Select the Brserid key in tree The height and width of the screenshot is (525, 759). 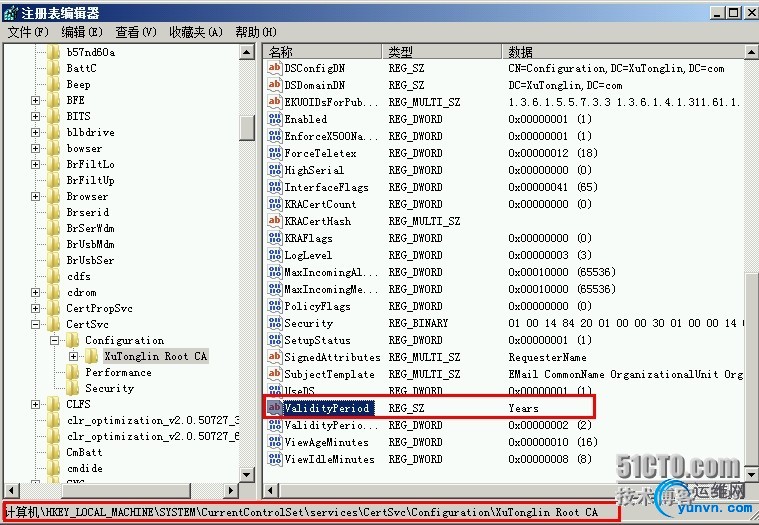point(88,212)
